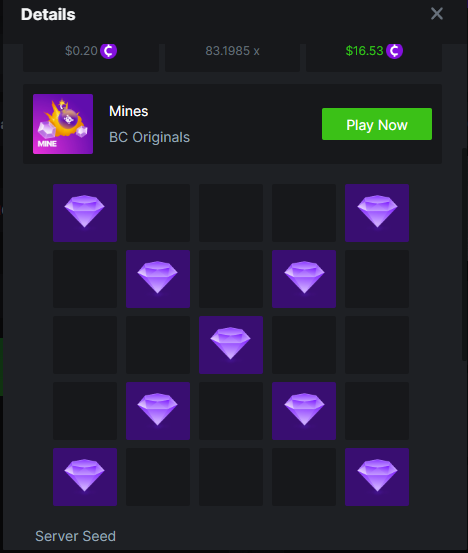Screen dimensions: 468x553
Task: Close the Details dialog
Action: pos(437,14)
